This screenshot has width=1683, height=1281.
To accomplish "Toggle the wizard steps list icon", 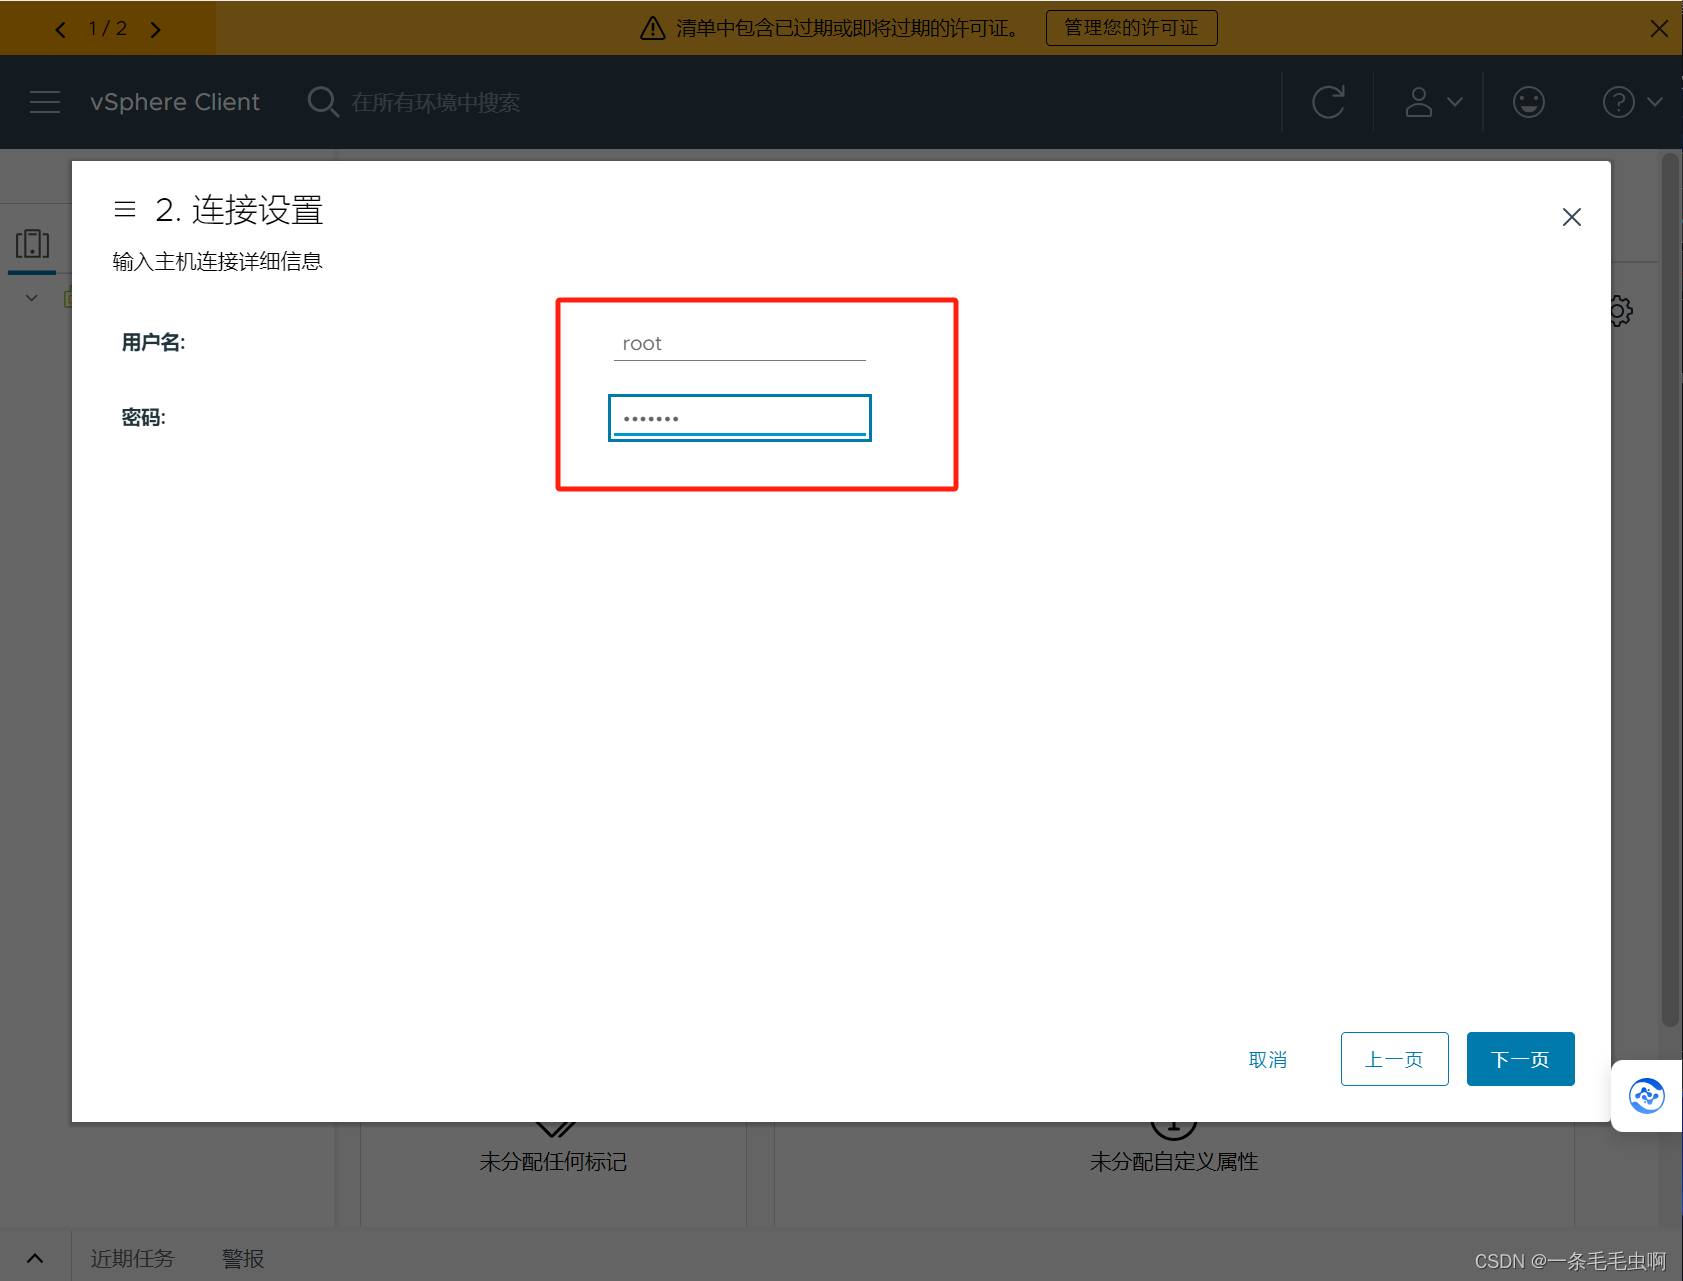I will pyautogui.click(x=125, y=209).
